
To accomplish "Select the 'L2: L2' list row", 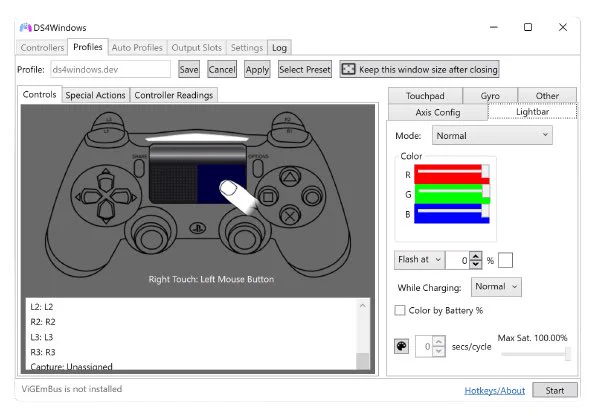I will tap(191, 307).
